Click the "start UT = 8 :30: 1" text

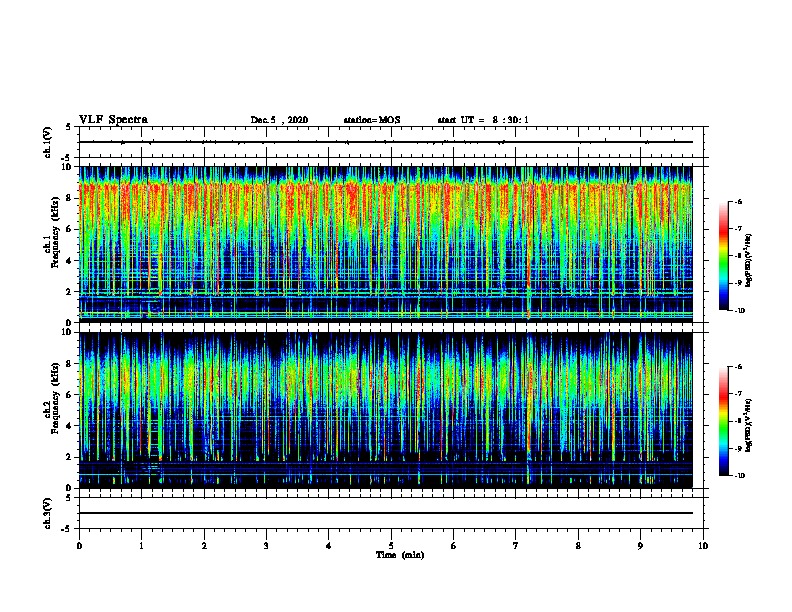[483, 120]
